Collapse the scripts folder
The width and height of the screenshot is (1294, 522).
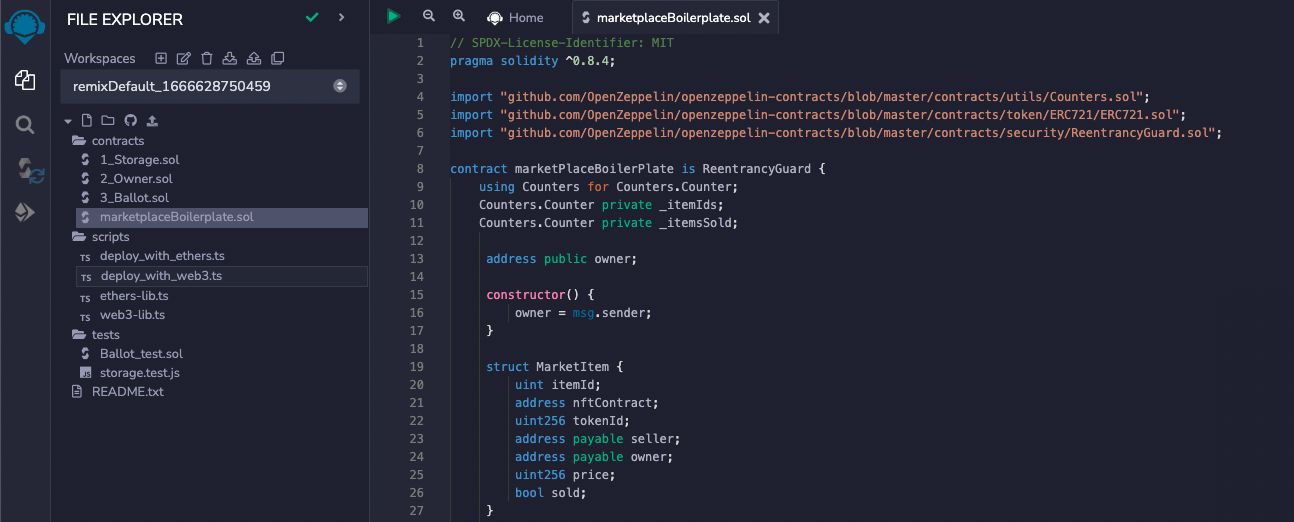tap(101, 237)
